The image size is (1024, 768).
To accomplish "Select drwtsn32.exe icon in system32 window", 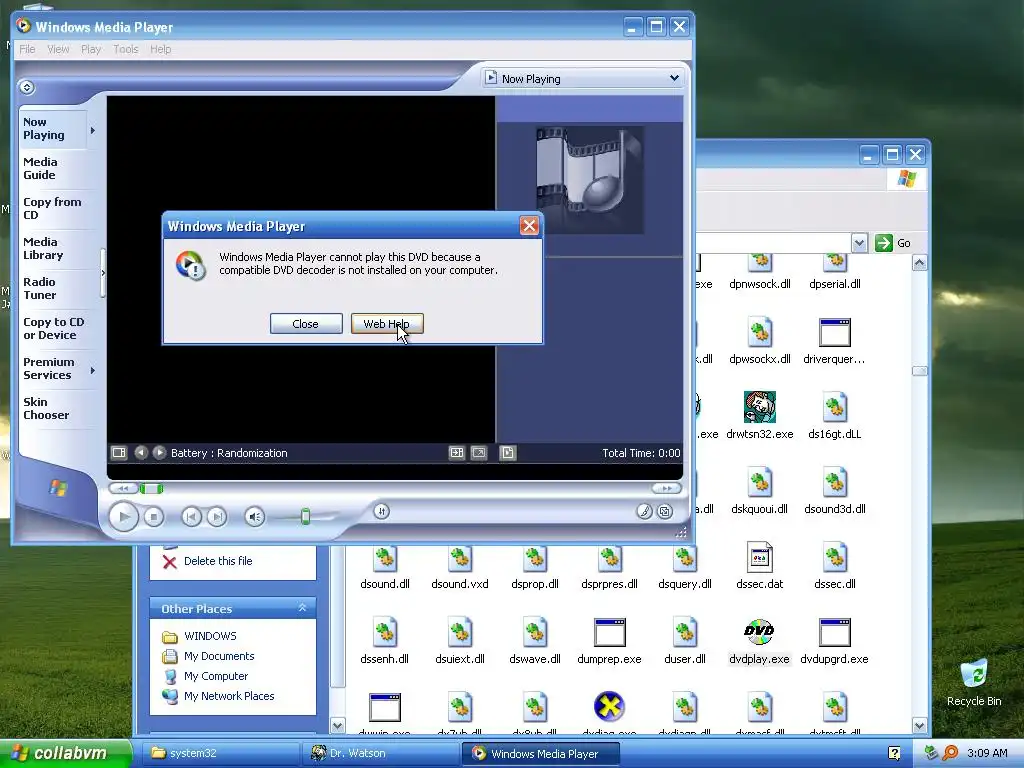I will [x=760, y=415].
